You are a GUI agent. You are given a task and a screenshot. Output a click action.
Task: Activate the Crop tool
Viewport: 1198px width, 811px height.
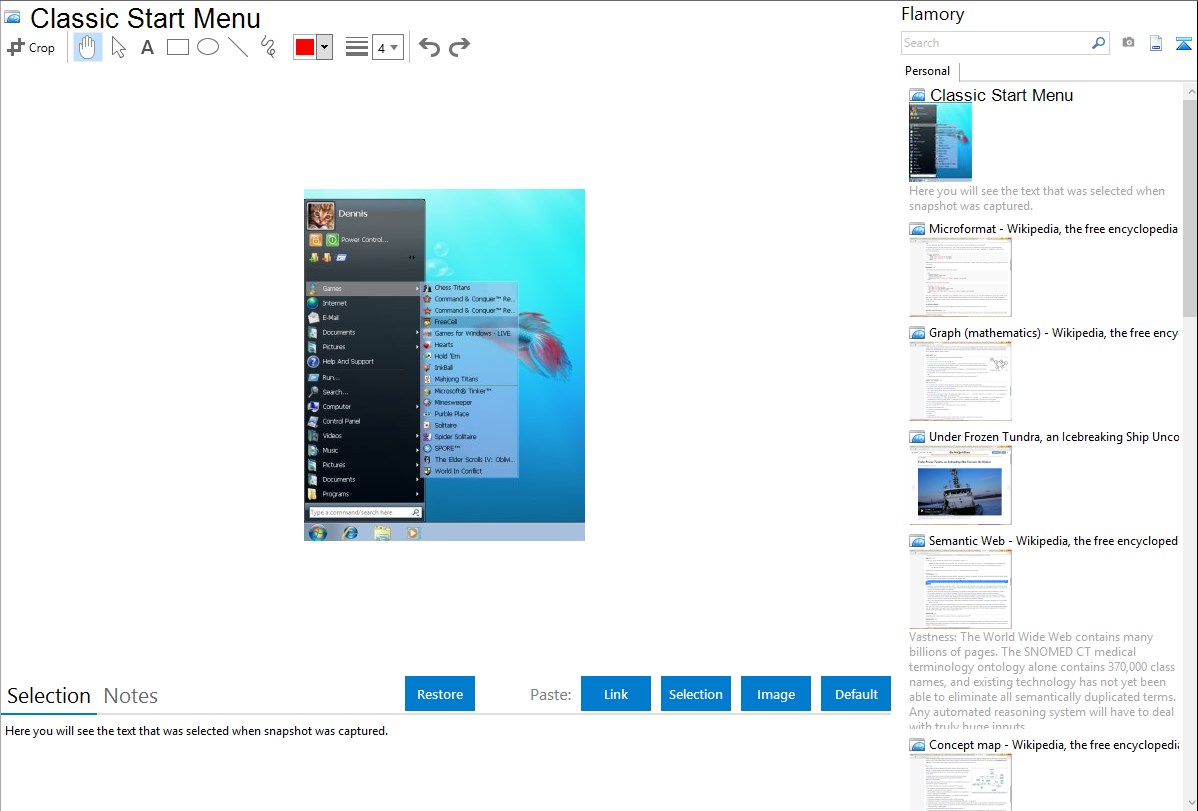click(x=31, y=47)
